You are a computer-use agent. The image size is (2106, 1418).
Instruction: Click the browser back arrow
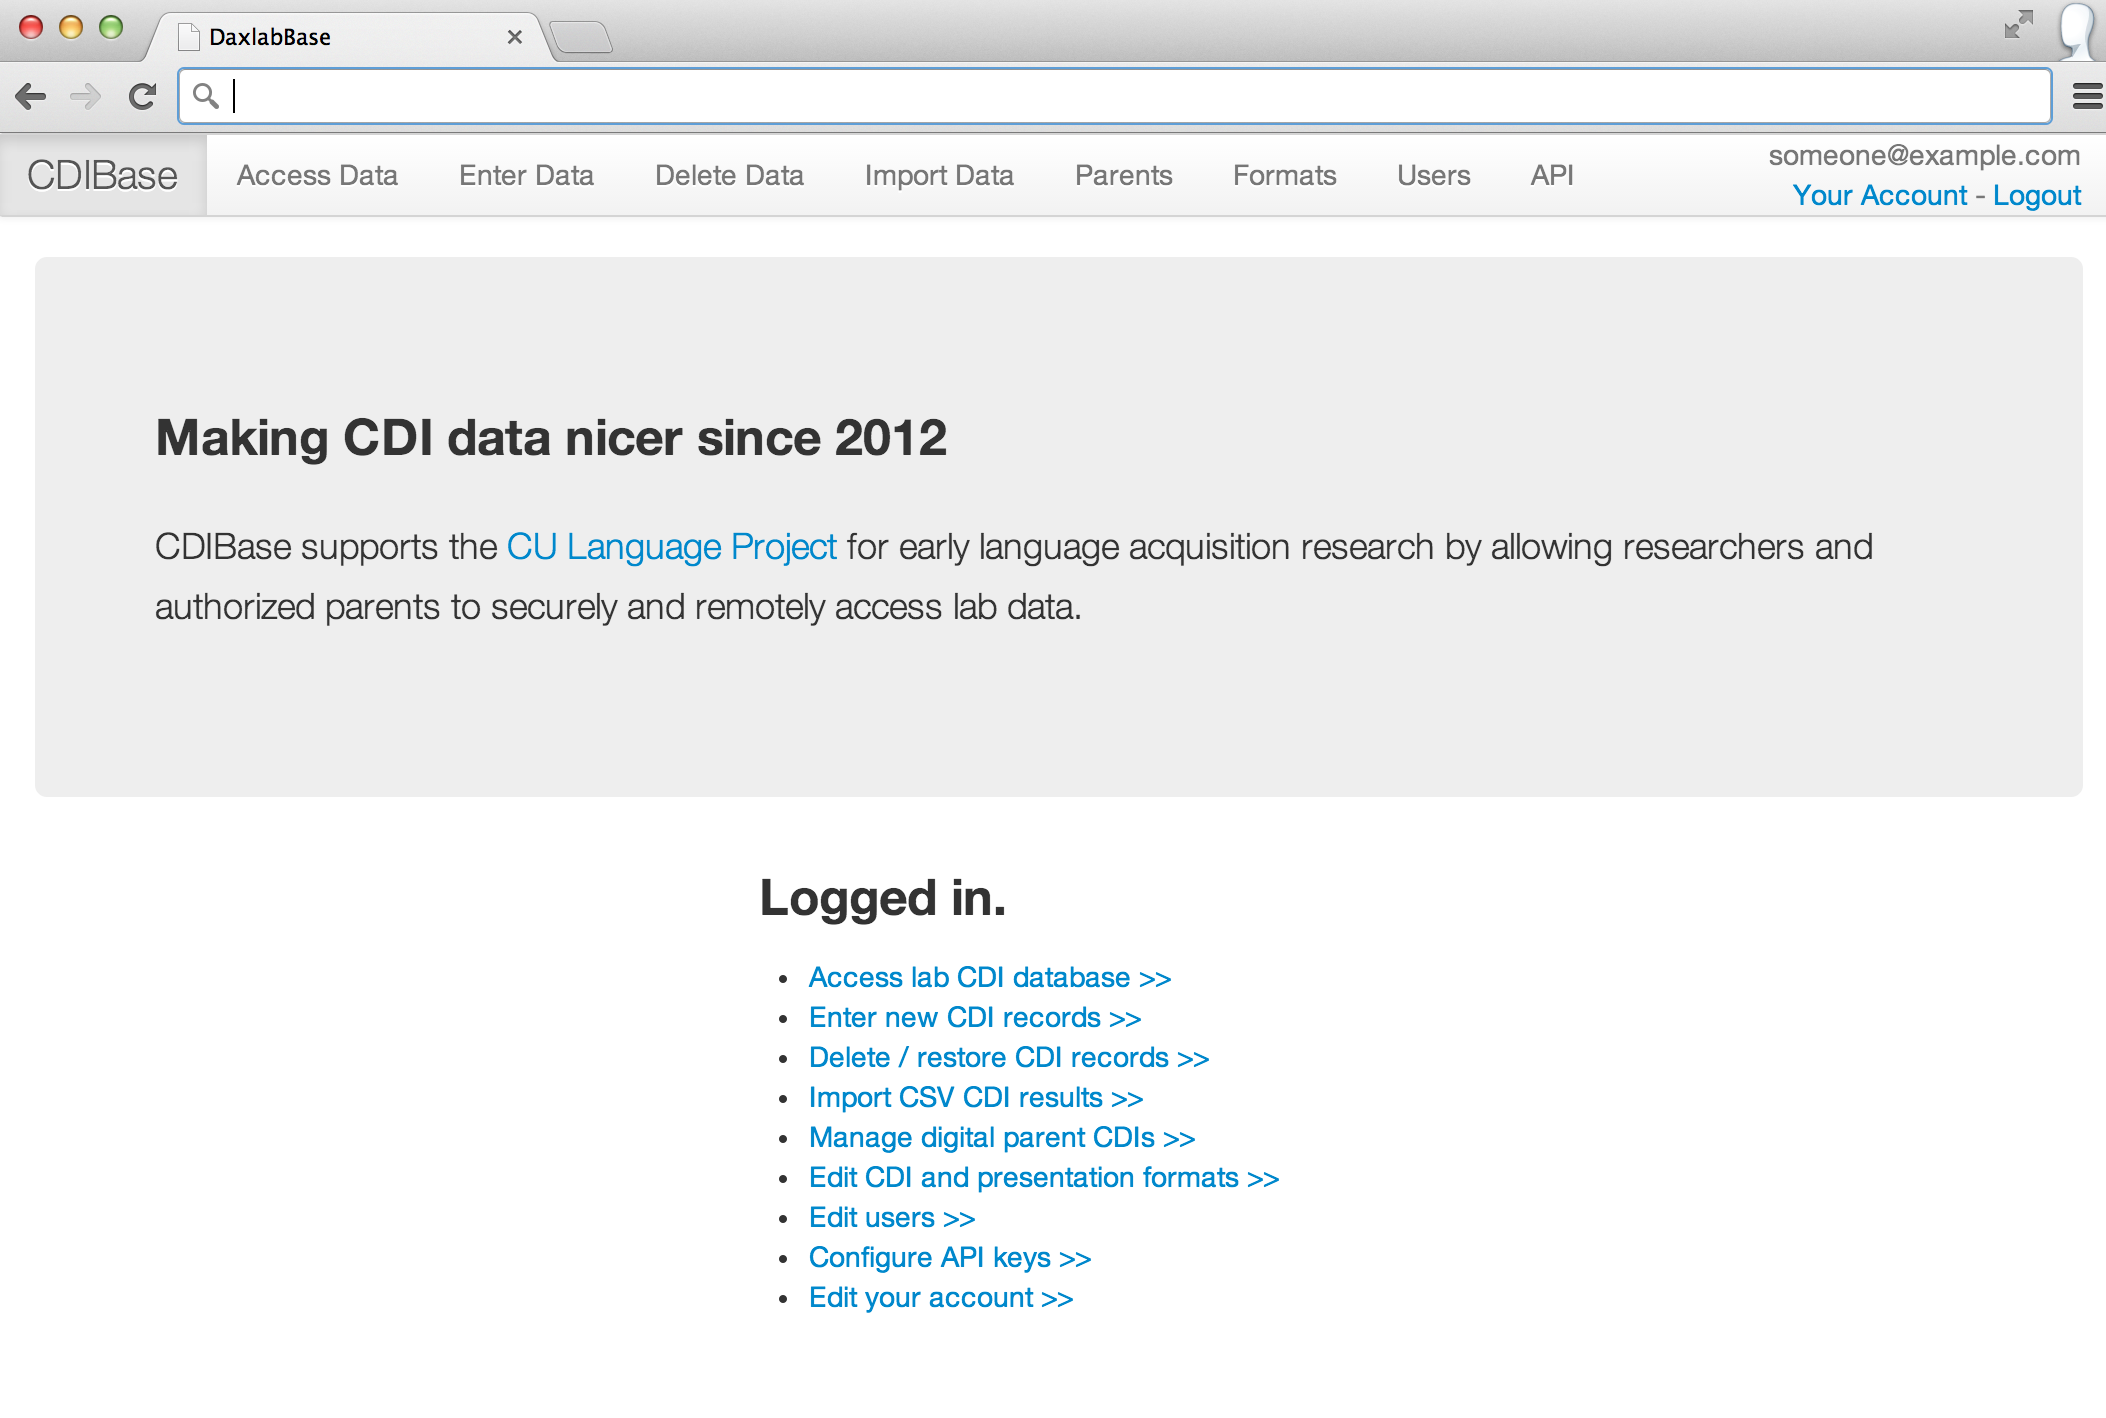[x=31, y=96]
